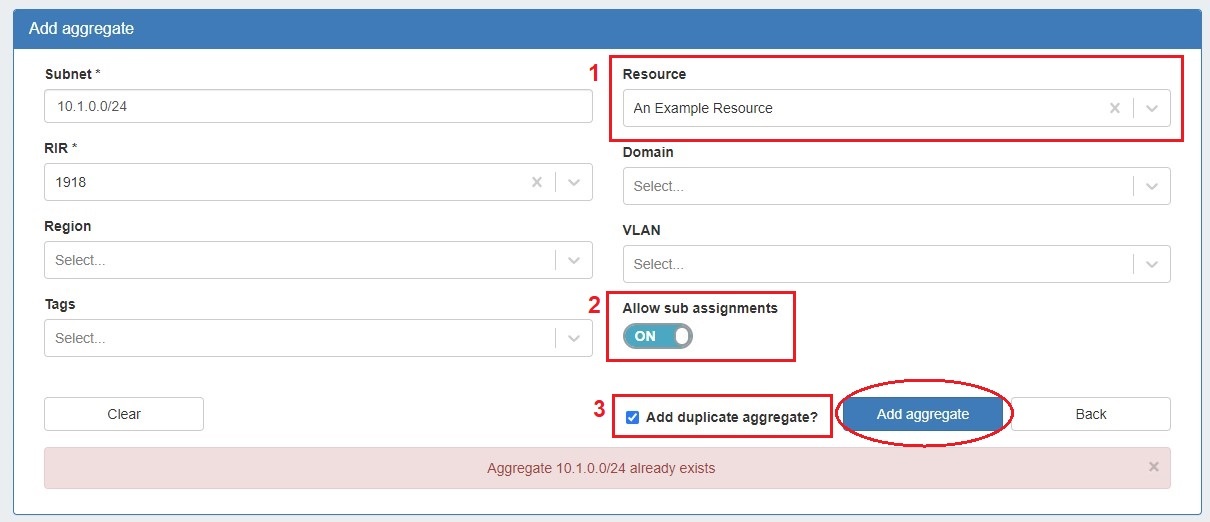
Task: Click into the Domain select field
Action: point(876,186)
